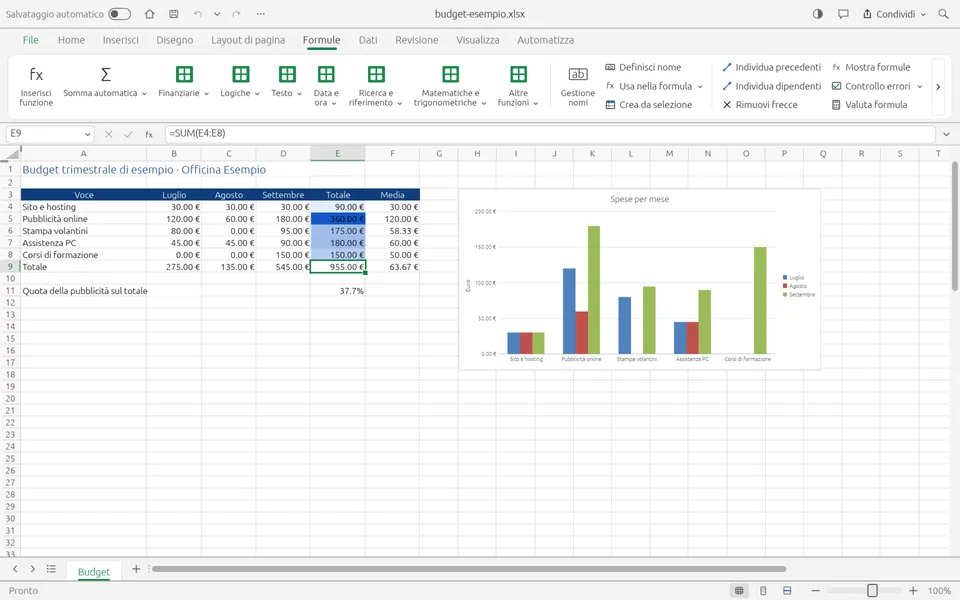Click the fx icon beside formula bar

click(x=149, y=134)
